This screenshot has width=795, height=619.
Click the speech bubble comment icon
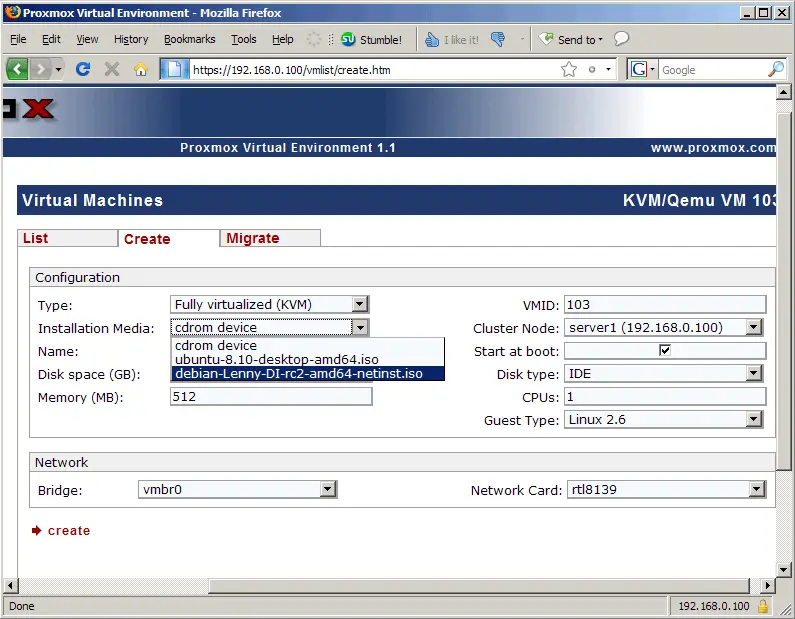point(621,39)
